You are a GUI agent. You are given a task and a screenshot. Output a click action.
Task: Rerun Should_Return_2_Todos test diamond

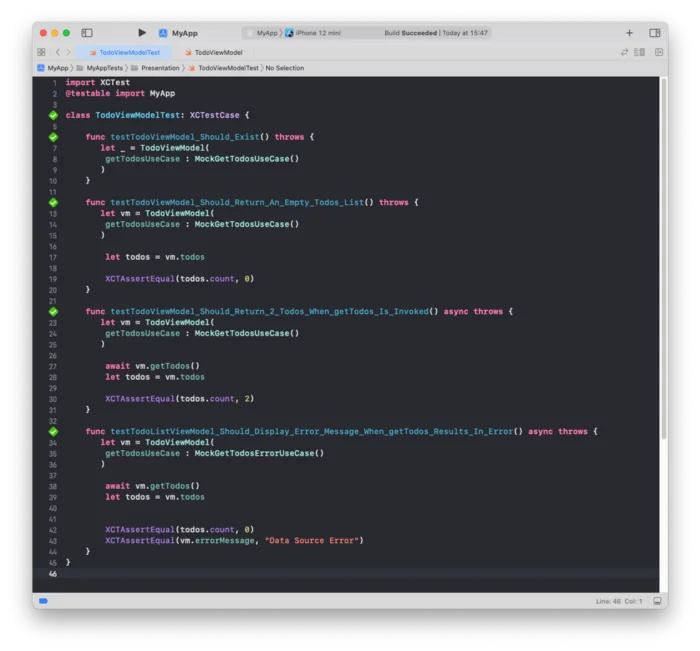[x=53, y=311]
